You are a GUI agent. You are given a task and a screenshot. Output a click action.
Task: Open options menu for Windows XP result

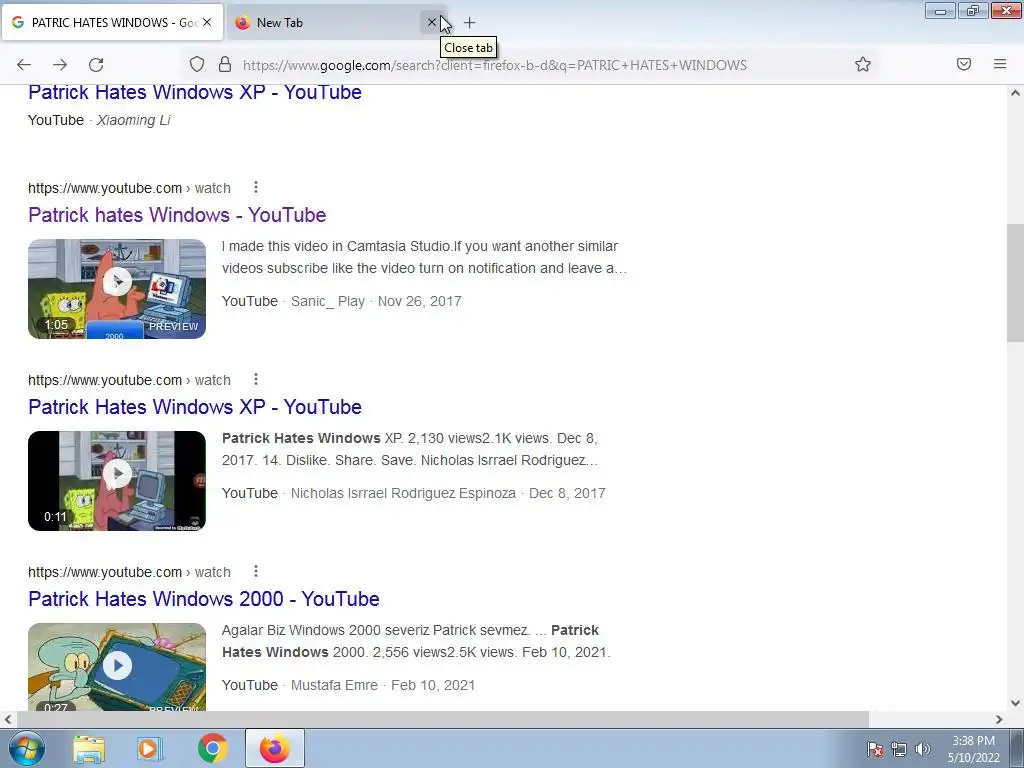256,380
